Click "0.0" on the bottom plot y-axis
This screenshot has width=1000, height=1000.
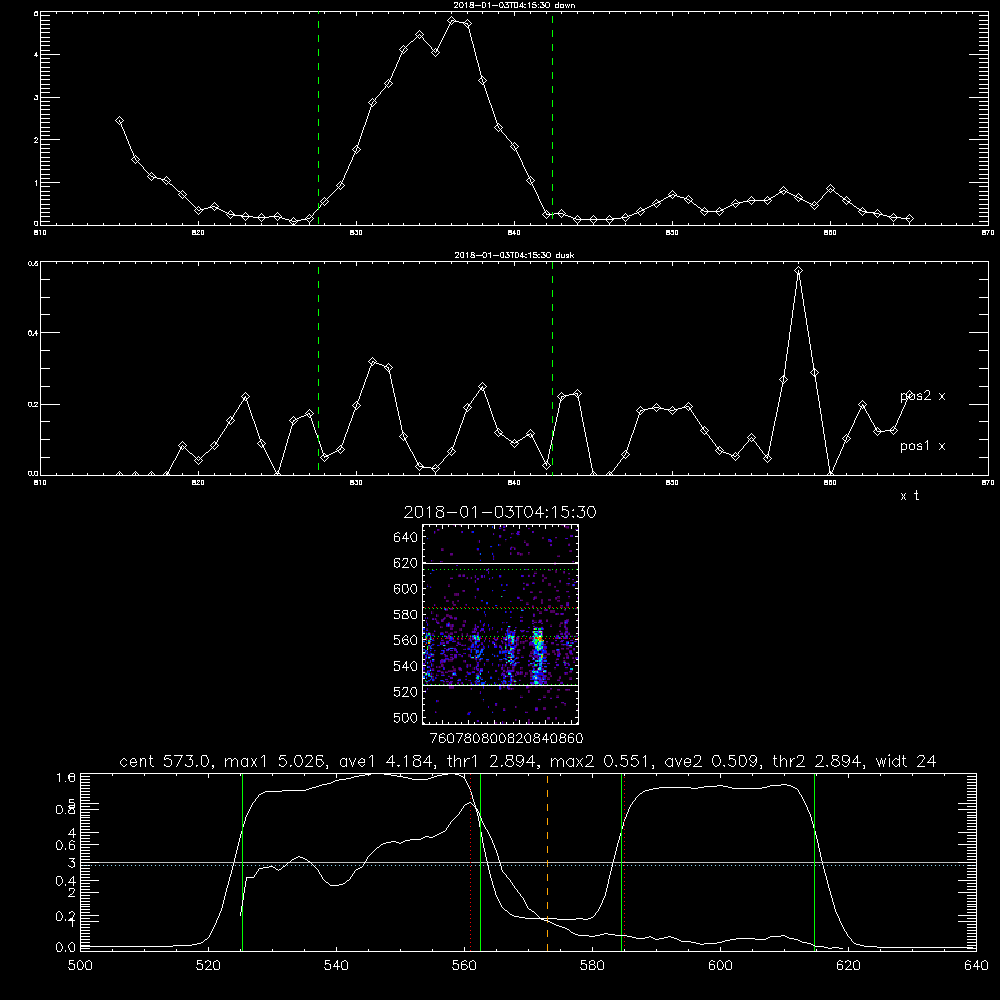point(66,947)
